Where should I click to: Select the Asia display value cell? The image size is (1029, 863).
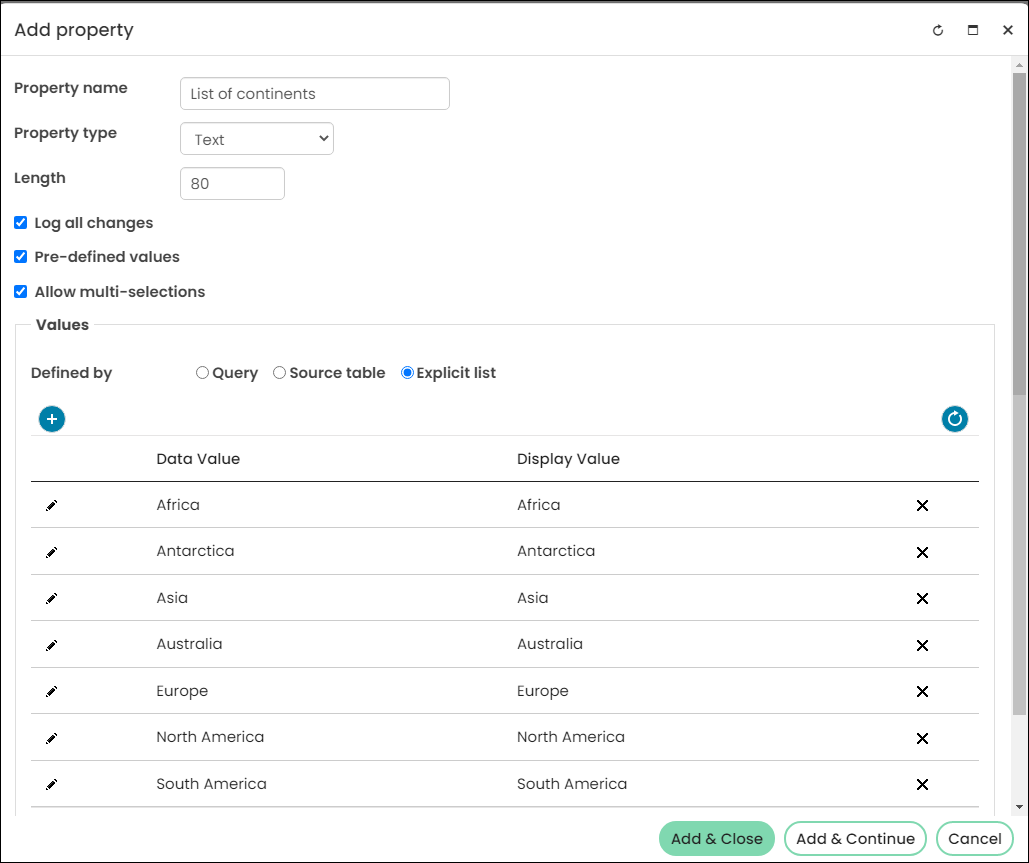(532, 598)
